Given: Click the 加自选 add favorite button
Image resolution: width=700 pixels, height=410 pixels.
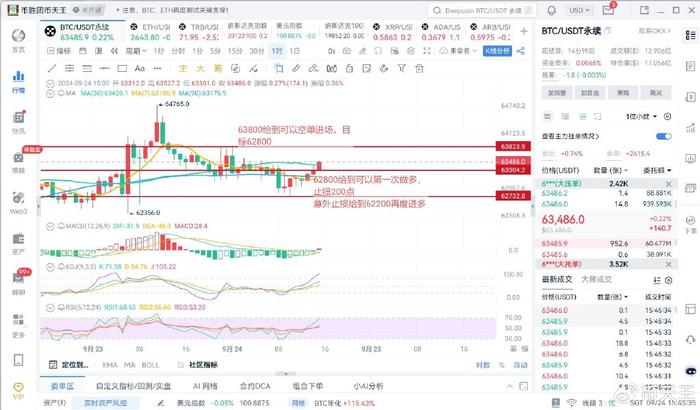Looking at the screenshot, I should [590, 93].
